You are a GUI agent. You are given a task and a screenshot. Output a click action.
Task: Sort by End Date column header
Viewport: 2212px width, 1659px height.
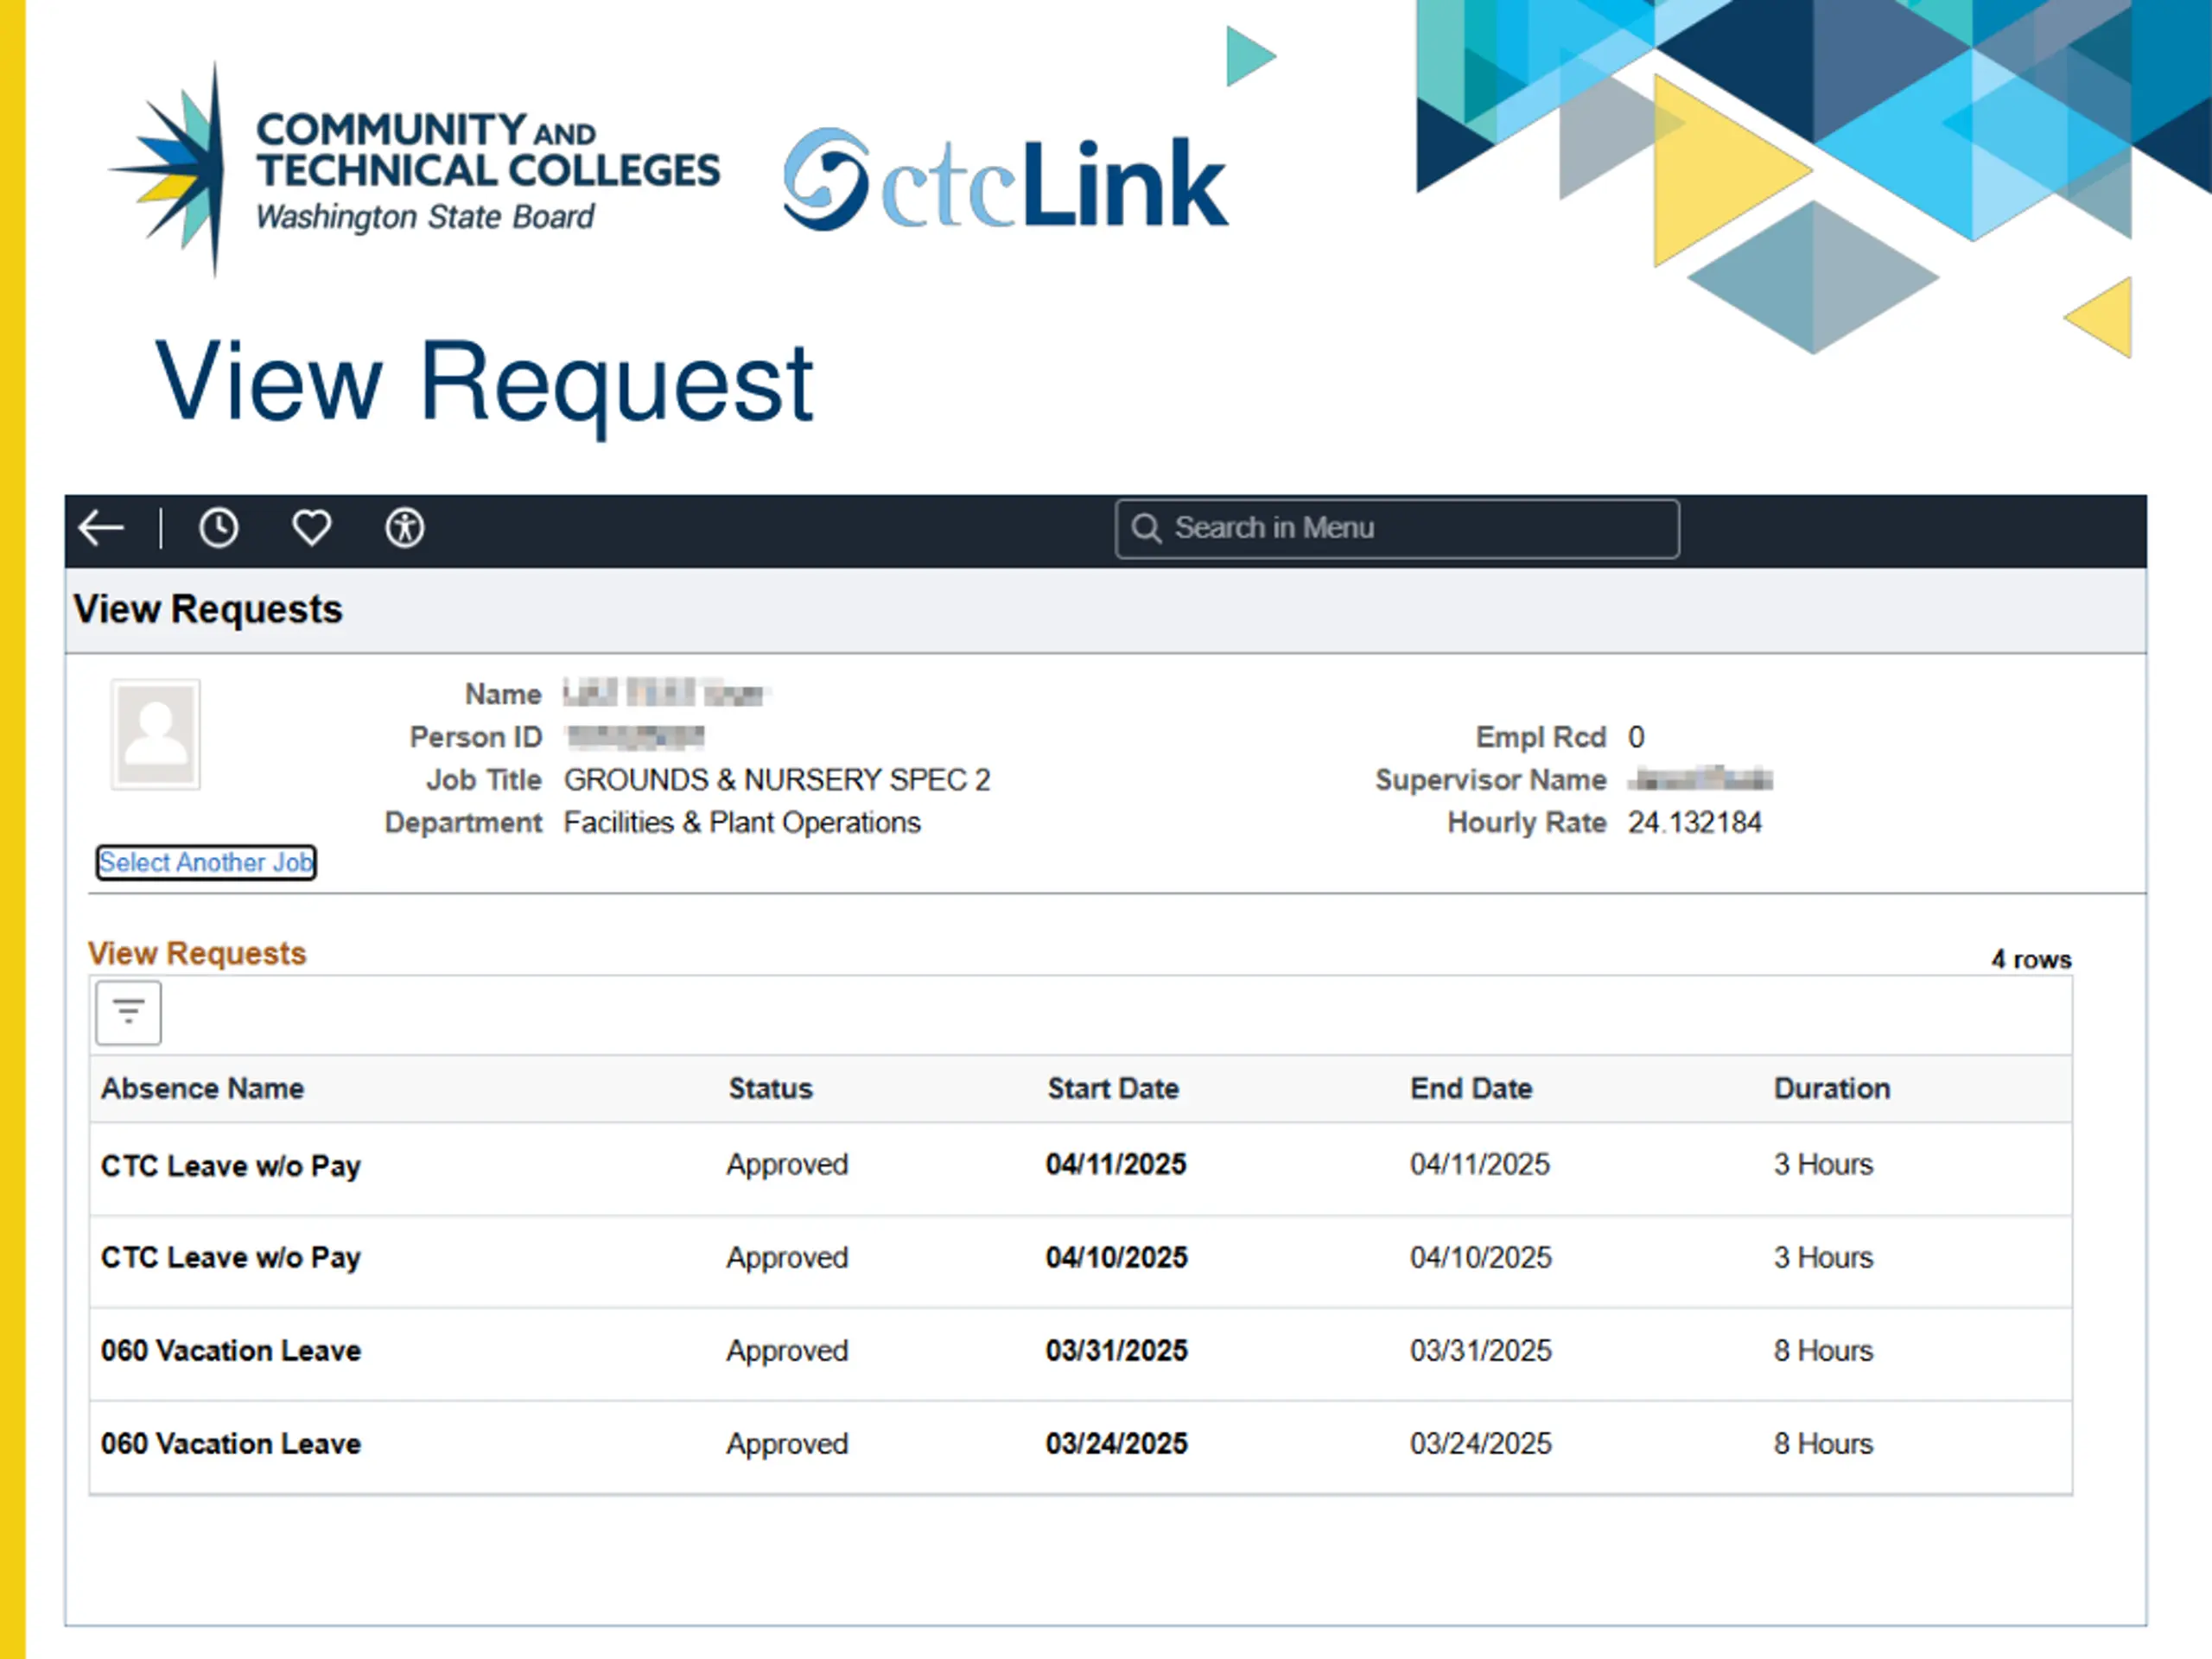pos(1471,1089)
